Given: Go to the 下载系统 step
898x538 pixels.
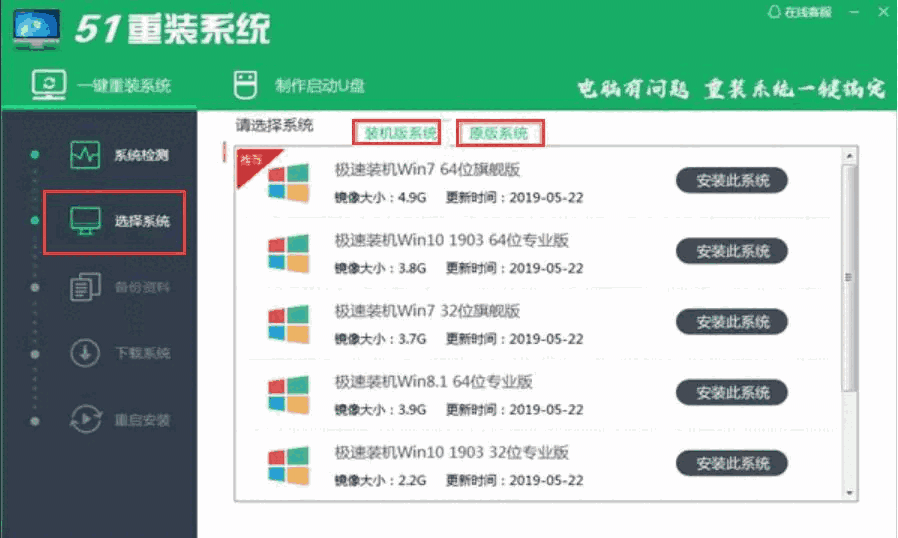Looking at the screenshot, I should click(119, 353).
